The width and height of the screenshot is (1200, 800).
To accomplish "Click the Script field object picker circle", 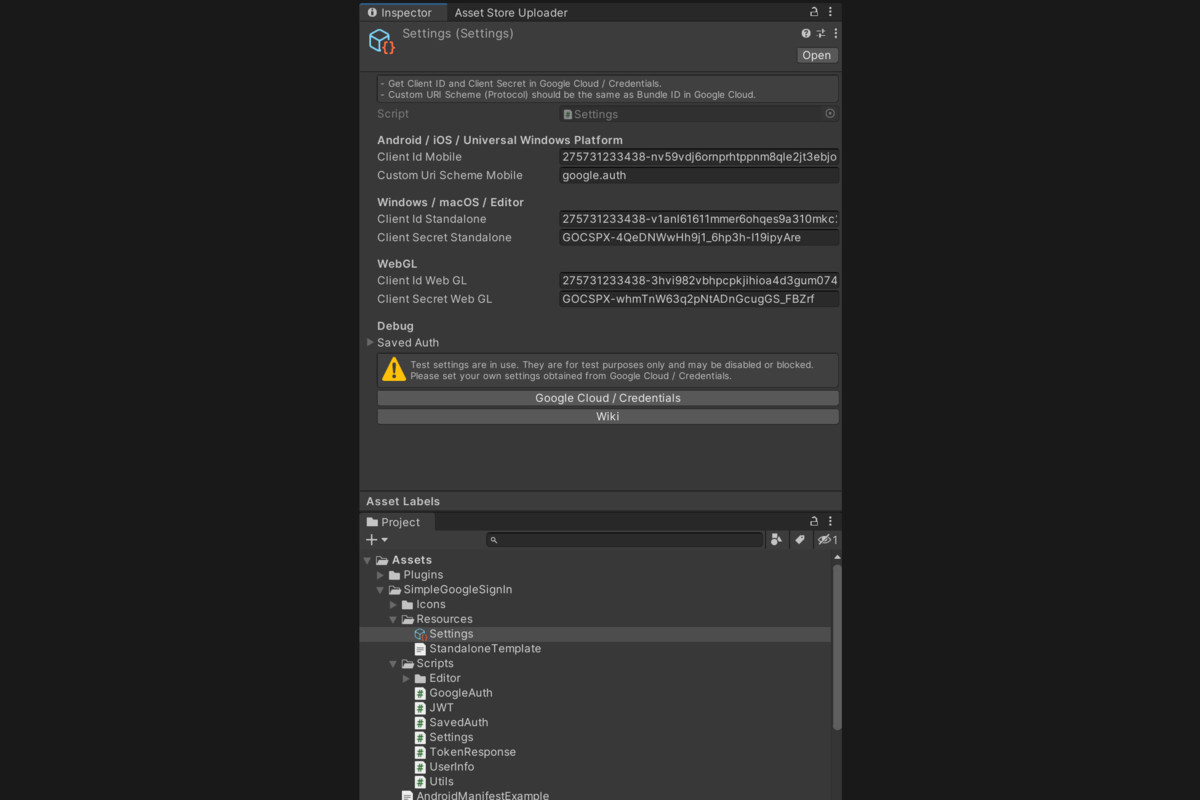I will click(x=830, y=114).
